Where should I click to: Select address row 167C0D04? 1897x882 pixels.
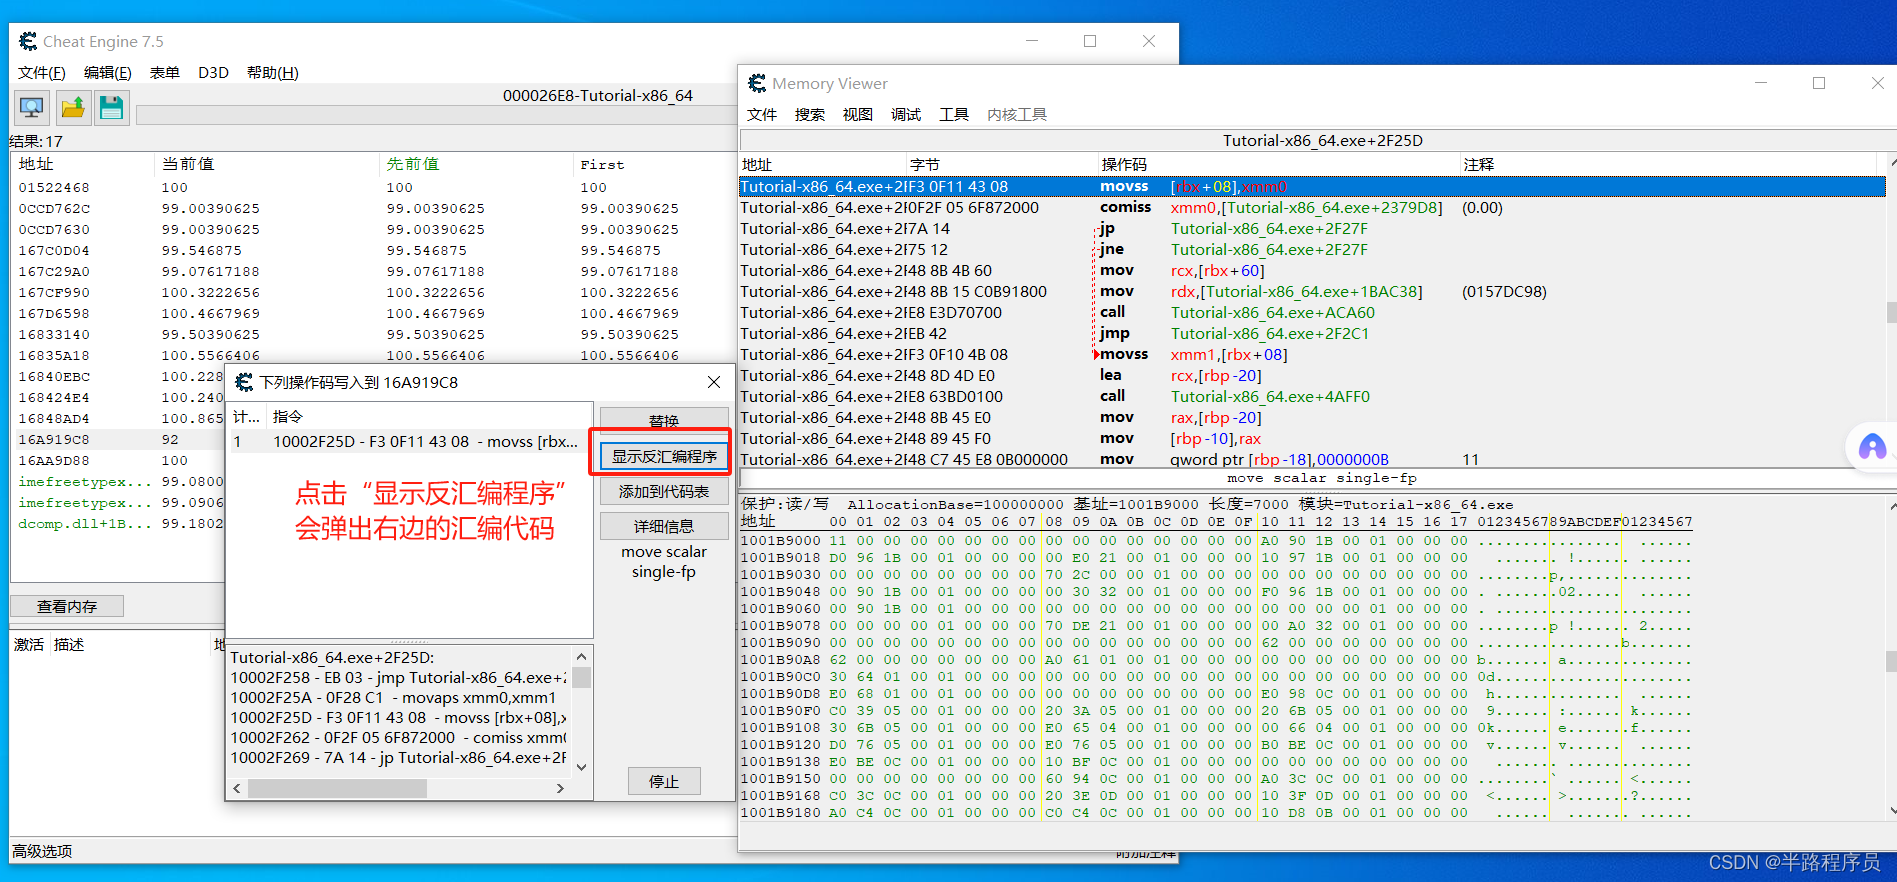(x=372, y=250)
